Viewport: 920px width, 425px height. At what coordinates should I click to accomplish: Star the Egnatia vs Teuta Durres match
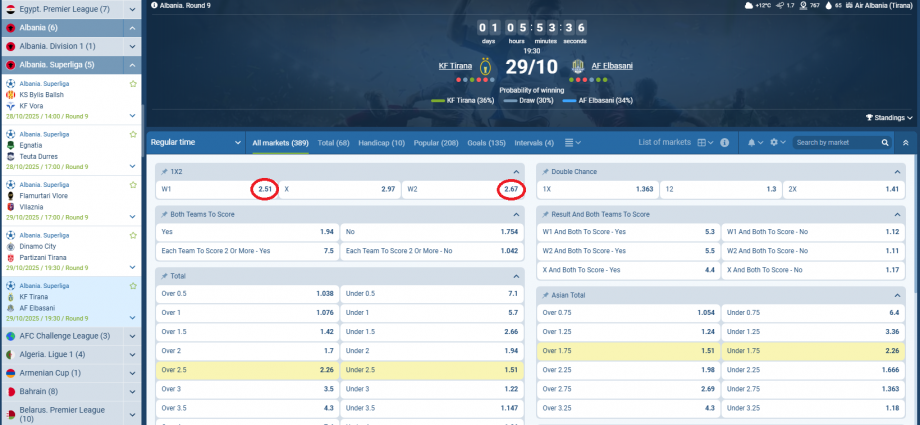(133, 133)
